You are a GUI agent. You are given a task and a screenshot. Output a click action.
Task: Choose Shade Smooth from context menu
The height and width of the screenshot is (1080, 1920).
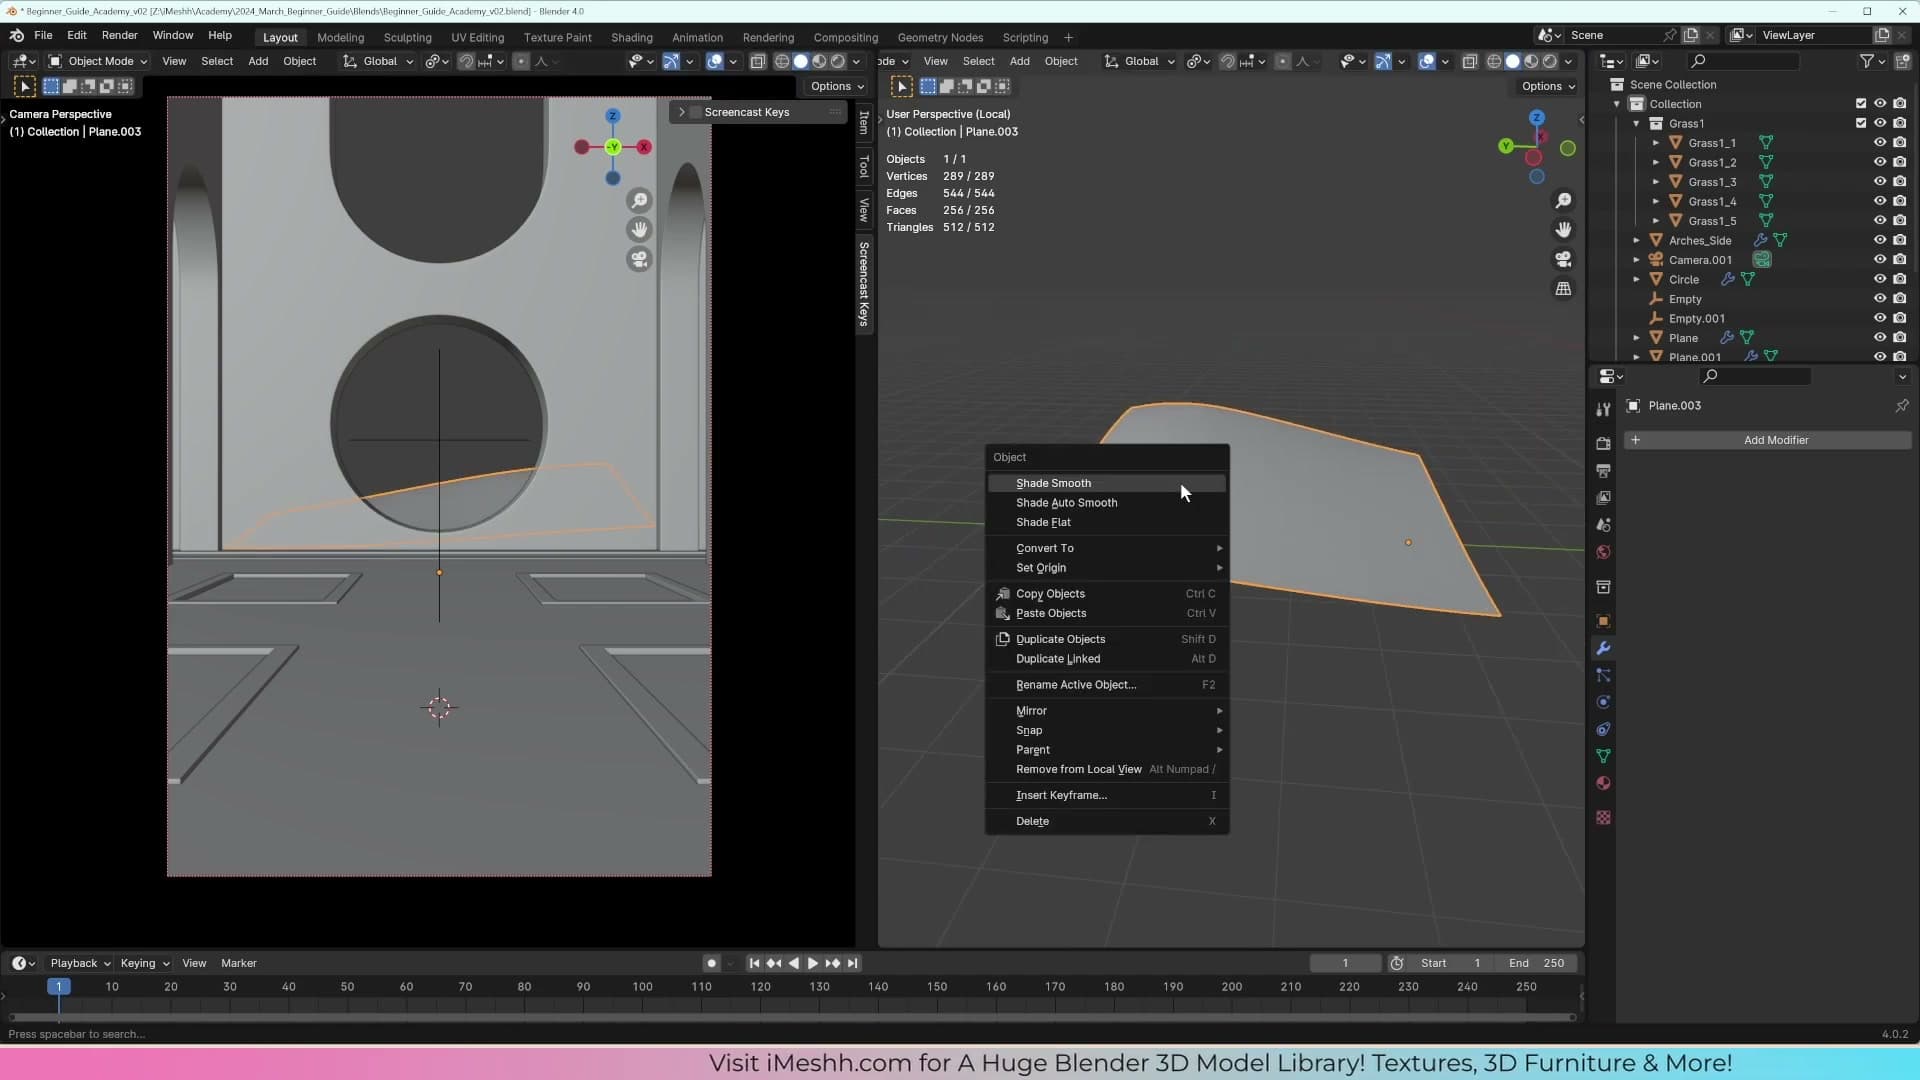[x=1106, y=483]
